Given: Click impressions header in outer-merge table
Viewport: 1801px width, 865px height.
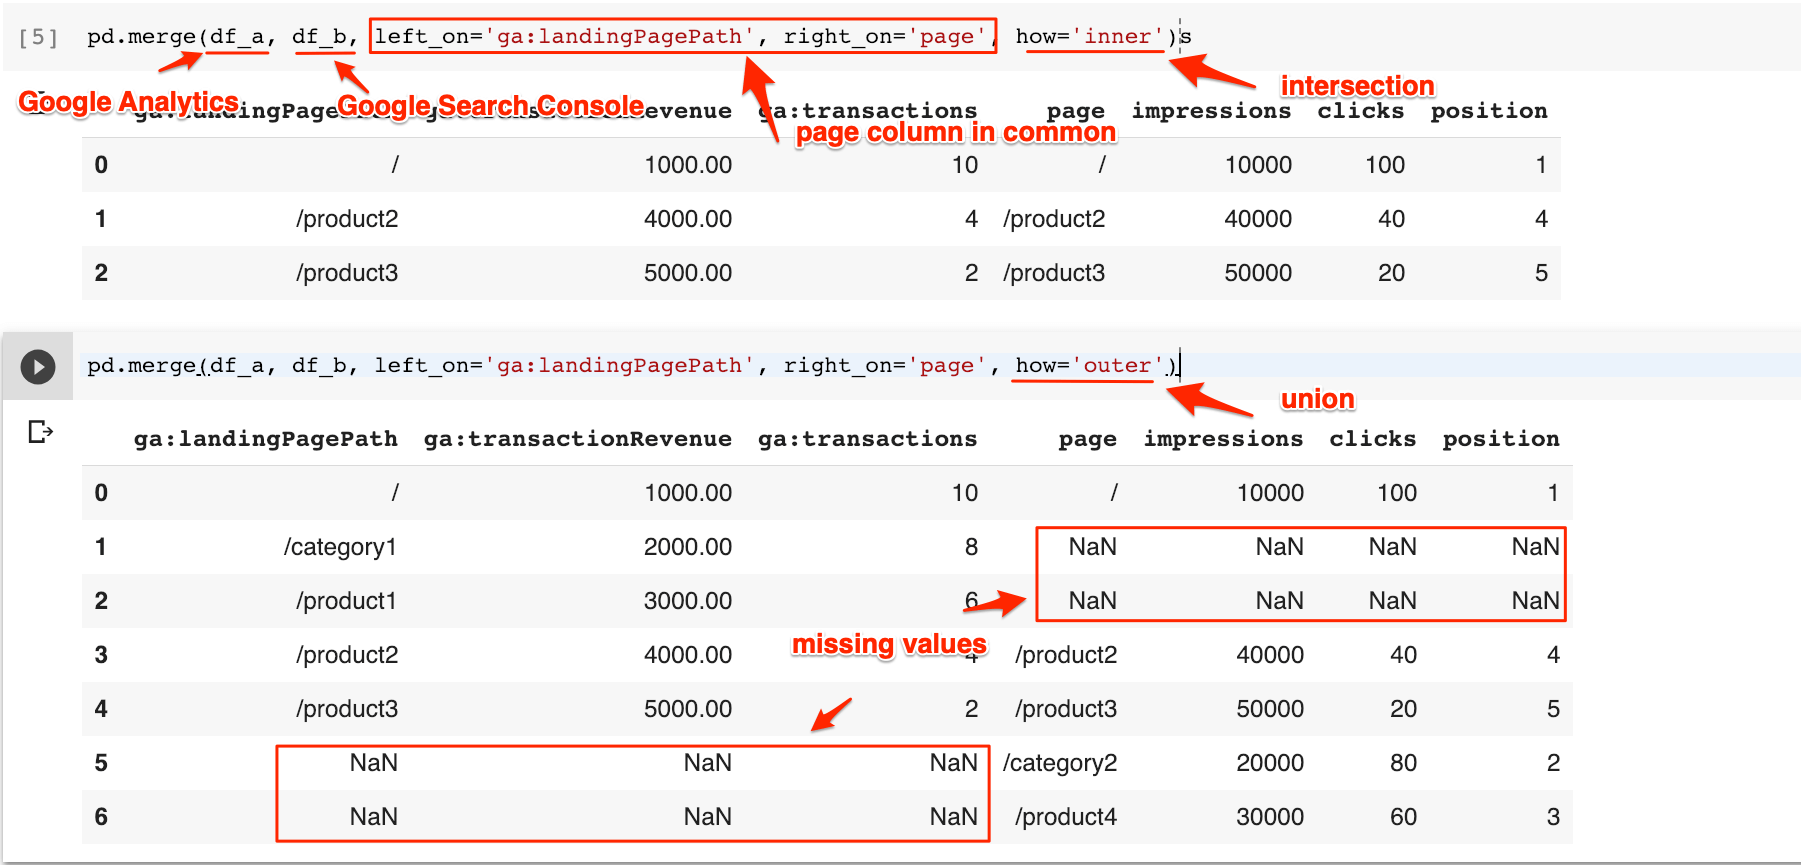Looking at the screenshot, I should tap(1223, 438).
